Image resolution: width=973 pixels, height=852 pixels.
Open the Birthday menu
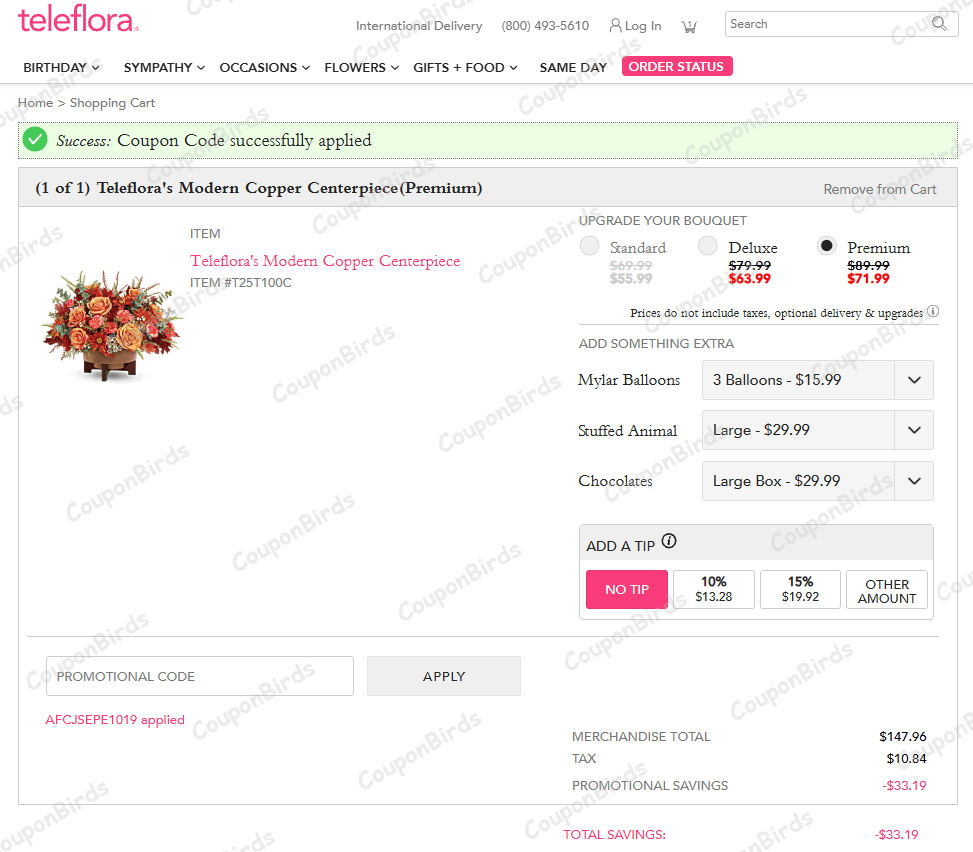tap(61, 68)
